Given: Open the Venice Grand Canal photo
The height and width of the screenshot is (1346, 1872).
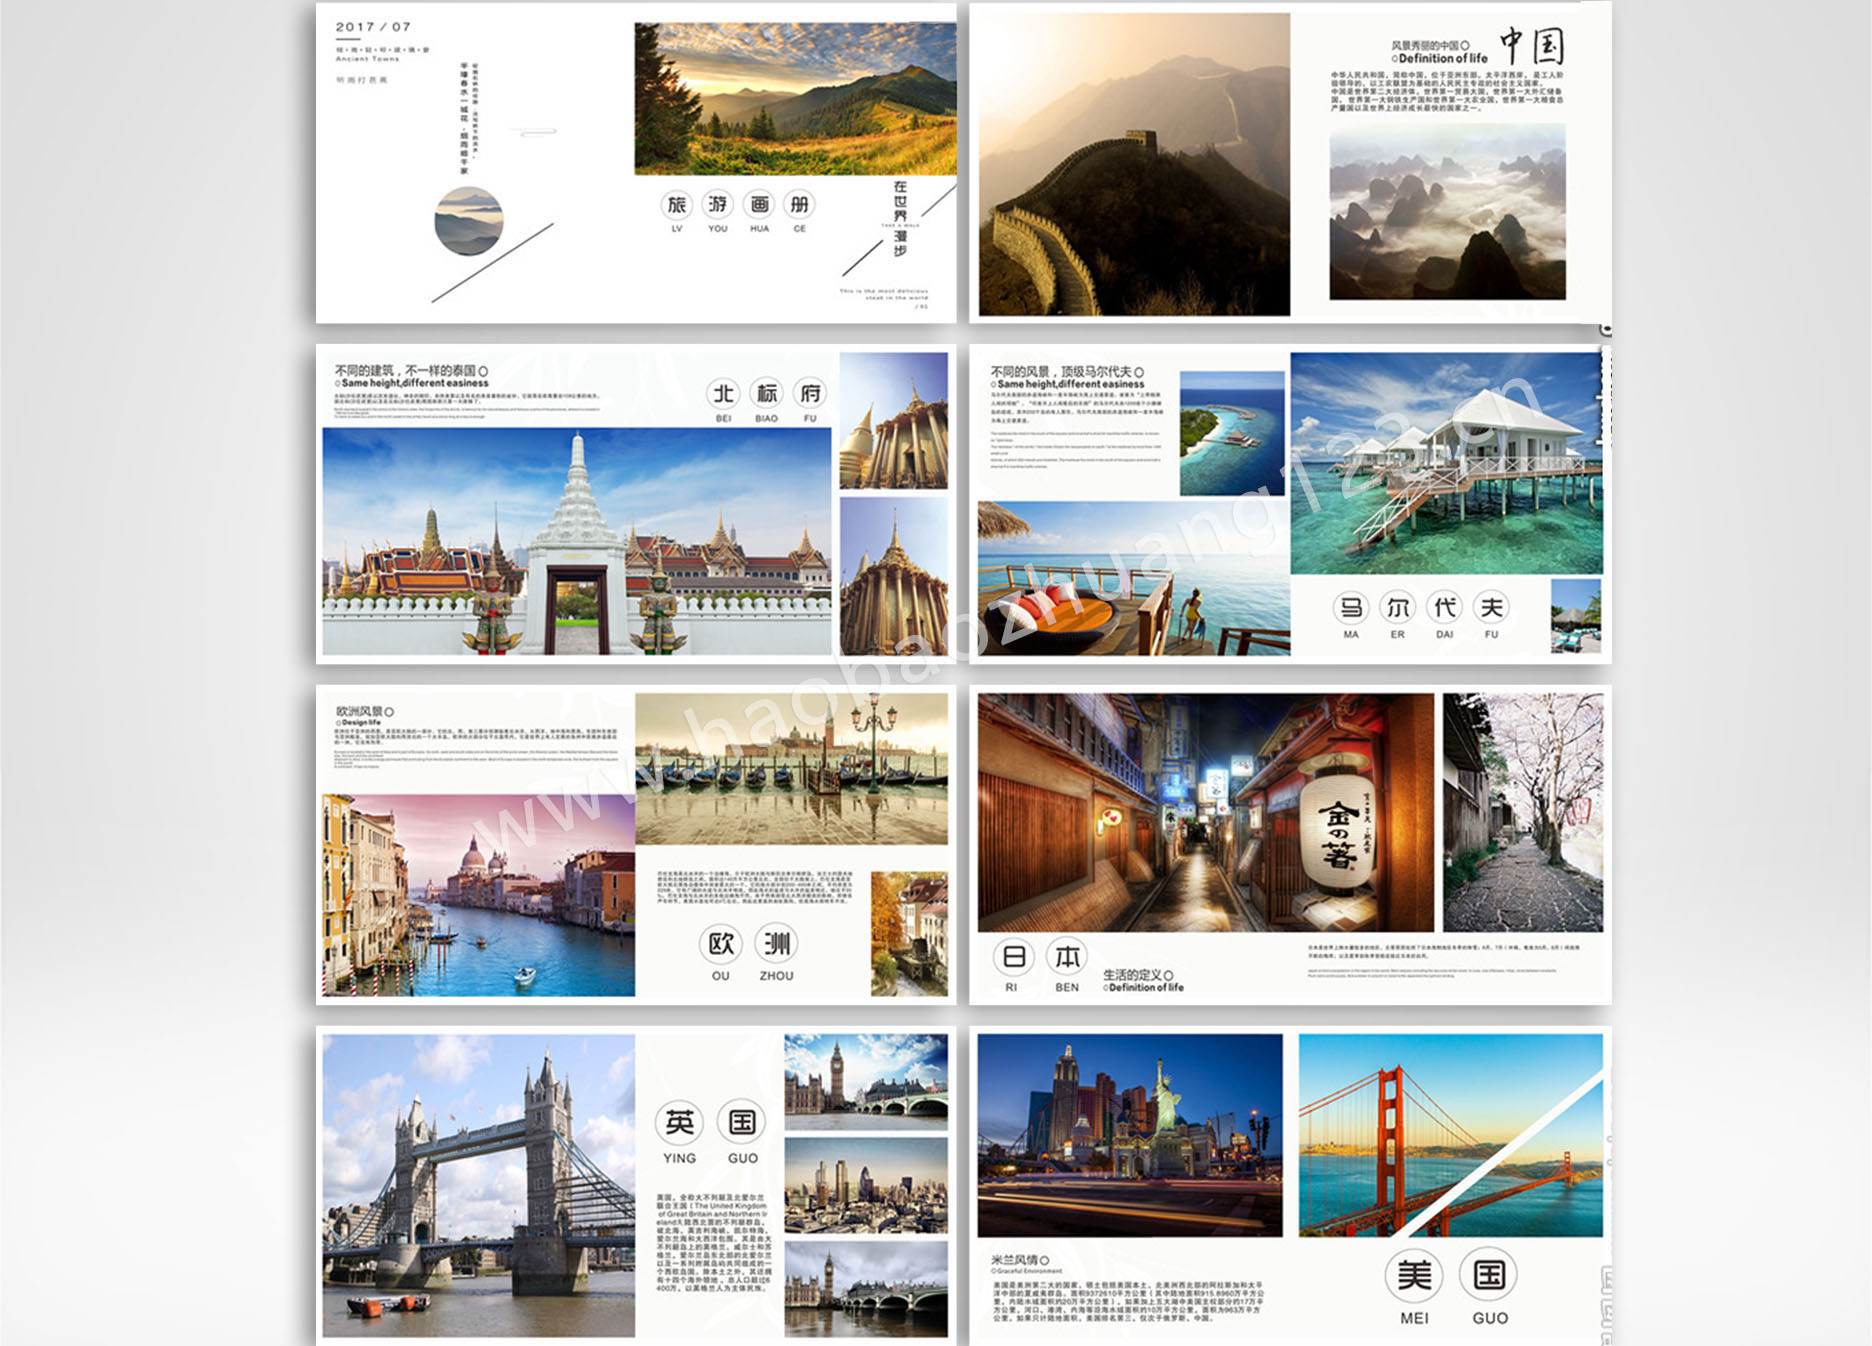Looking at the screenshot, I should [478, 895].
